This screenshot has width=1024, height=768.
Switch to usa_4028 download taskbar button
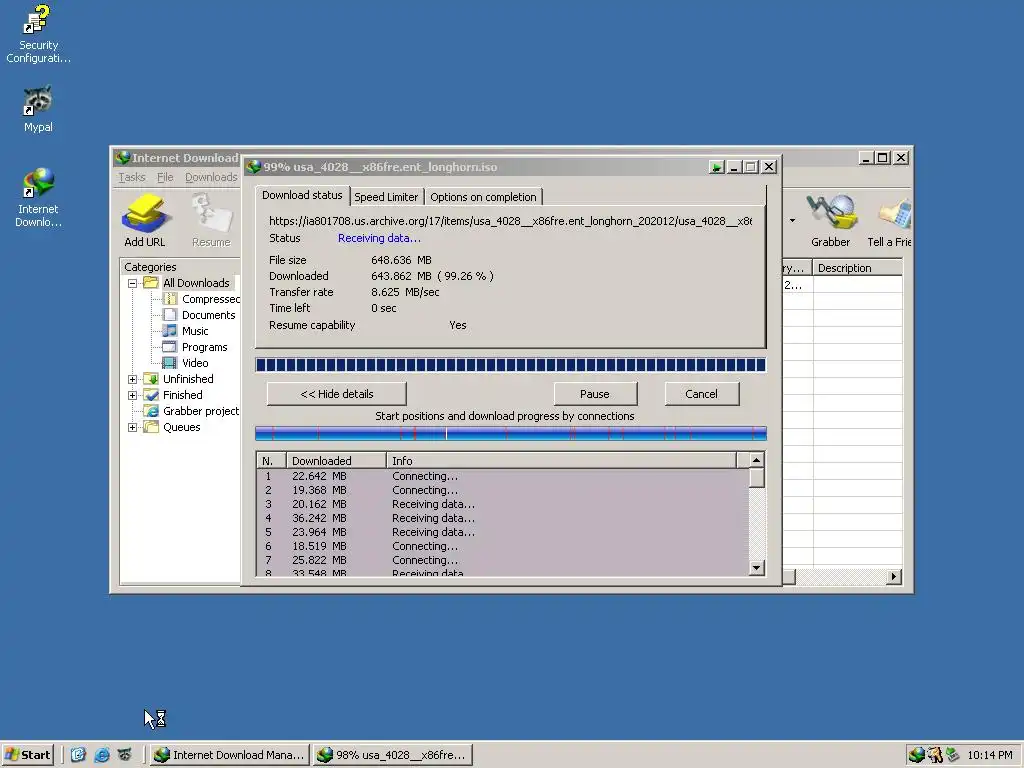(392, 755)
